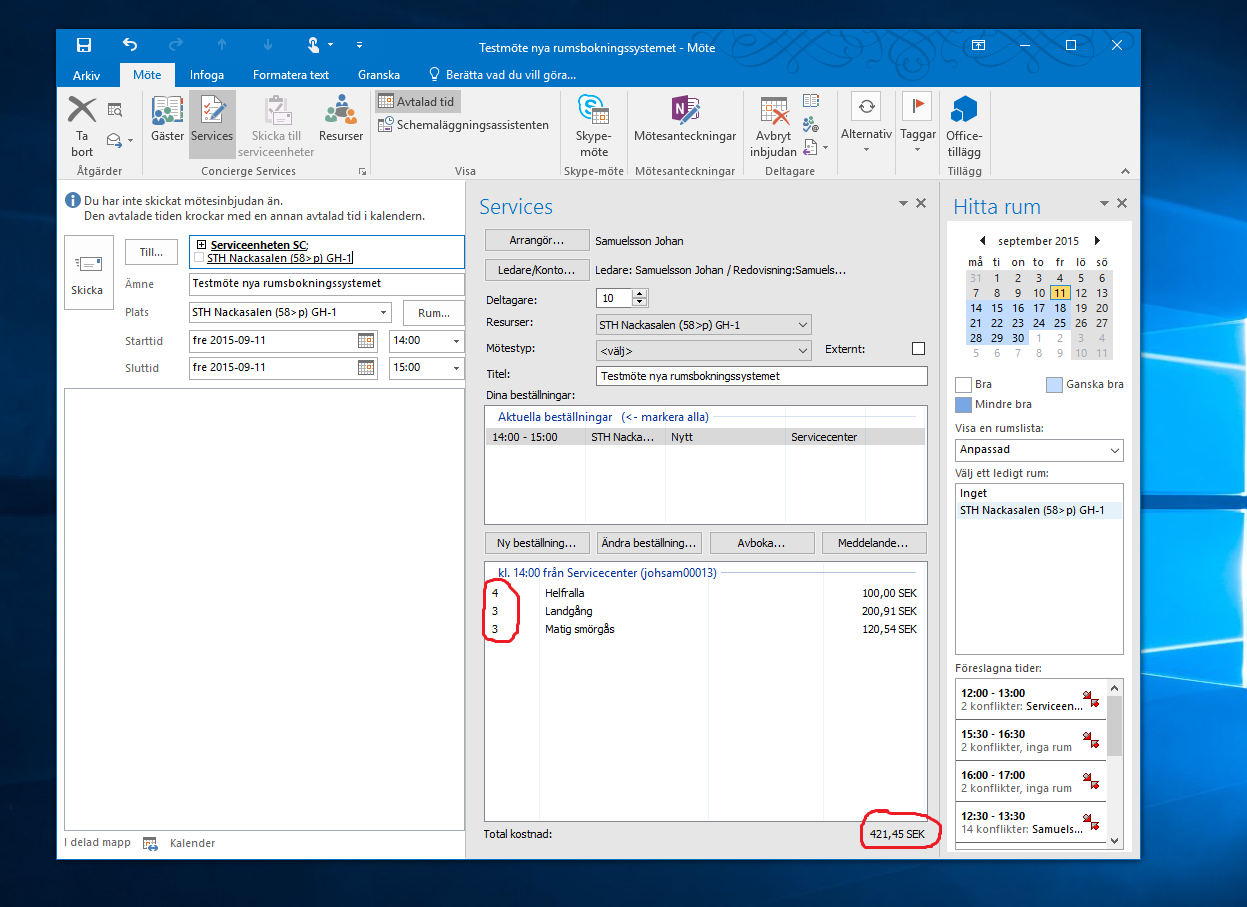Click the Avboka... button
This screenshot has height=907, width=1247.
pyautogui.click(x=761, y=543)
